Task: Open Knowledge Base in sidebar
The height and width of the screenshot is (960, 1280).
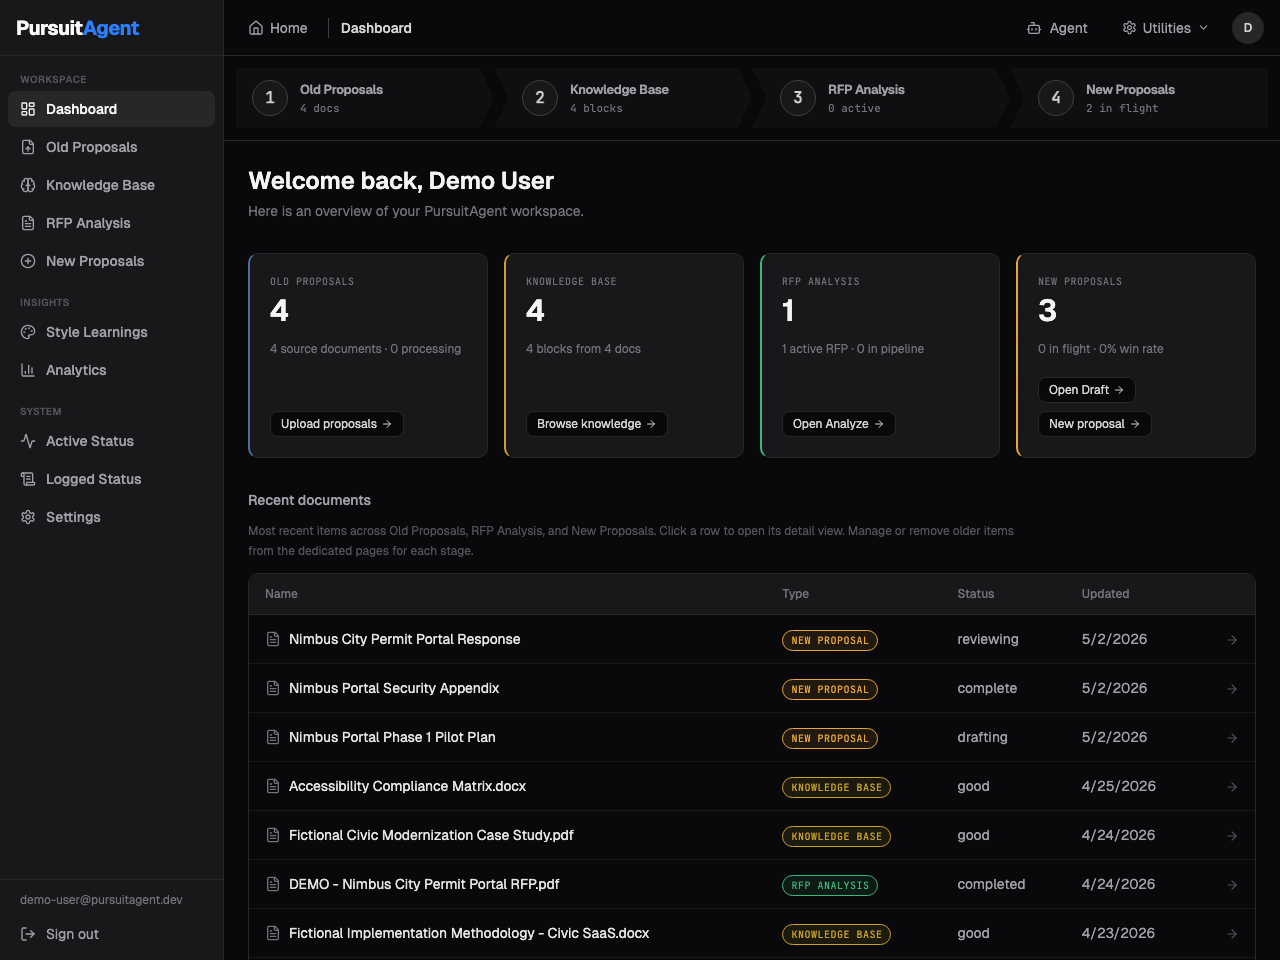Action: click(x=111, y=185)
